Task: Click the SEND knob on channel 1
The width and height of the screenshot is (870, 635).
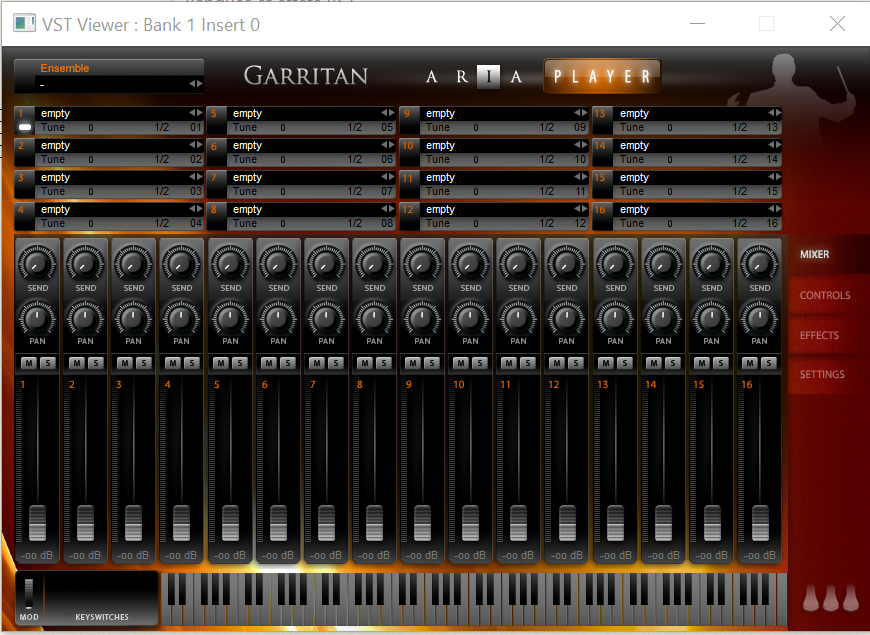Action: [37, 263]
